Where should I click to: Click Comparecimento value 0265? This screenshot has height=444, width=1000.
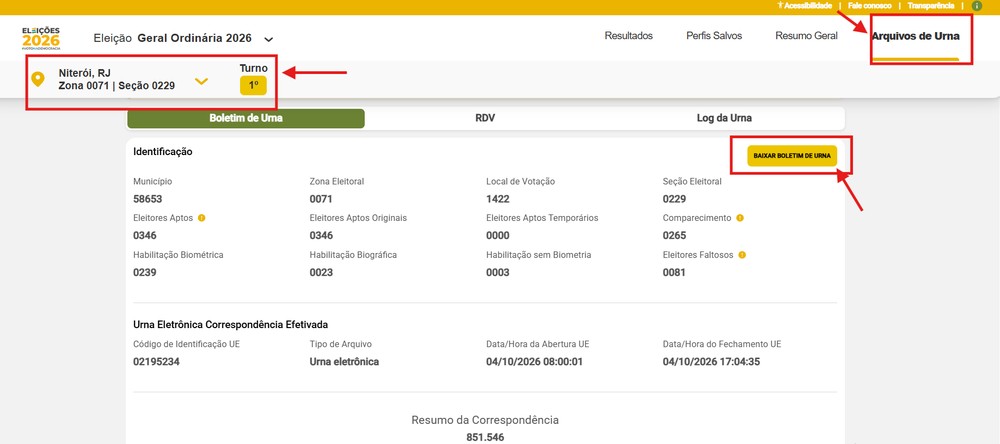[674, 235]
